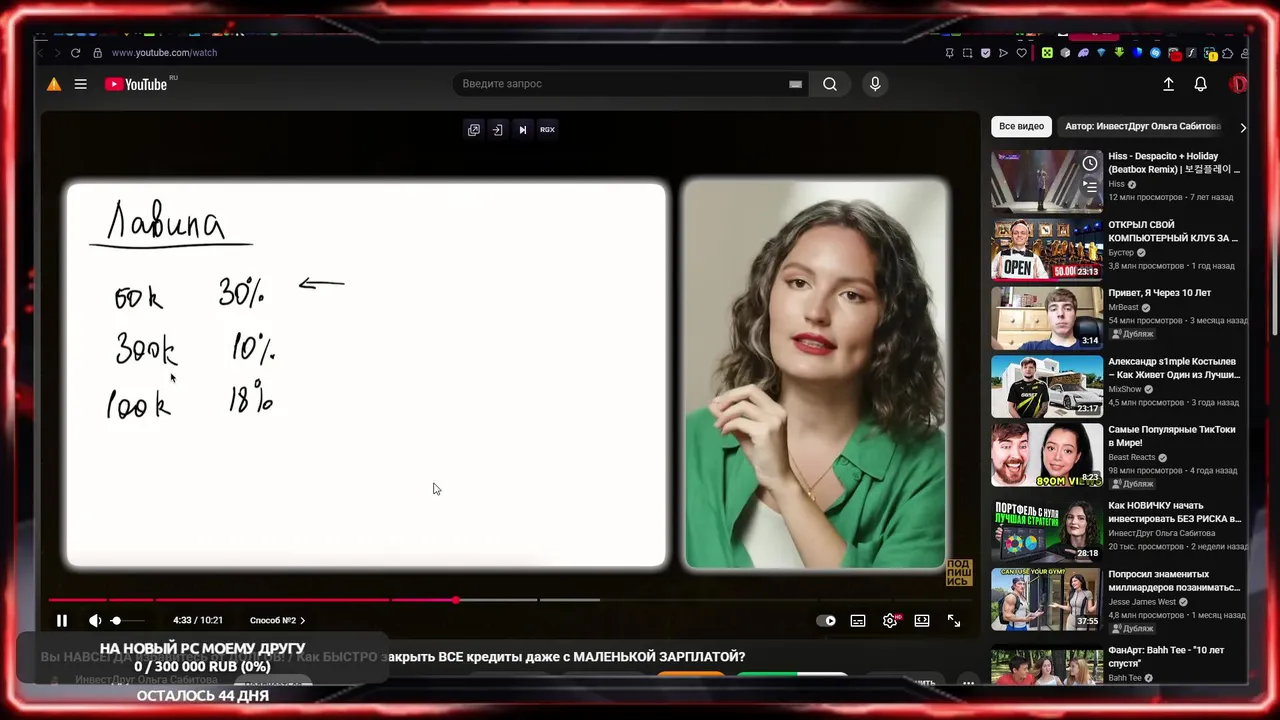Show more filter chips with arrow
The height and width of the screenshot is (720, 1280).
pyautogui.click(x=1242, y=127)
